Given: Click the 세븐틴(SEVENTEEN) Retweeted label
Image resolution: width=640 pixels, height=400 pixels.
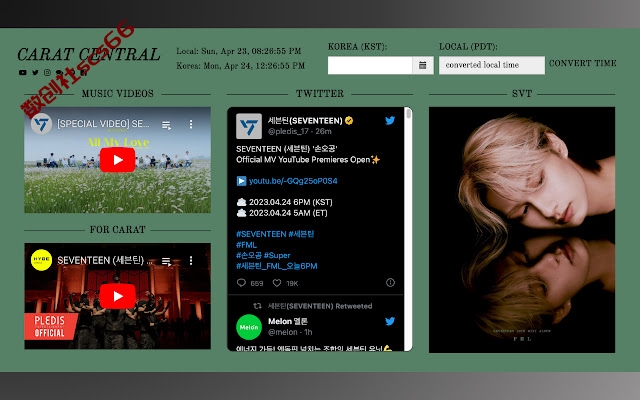Looking at the screenshot, I should [320, 306].
